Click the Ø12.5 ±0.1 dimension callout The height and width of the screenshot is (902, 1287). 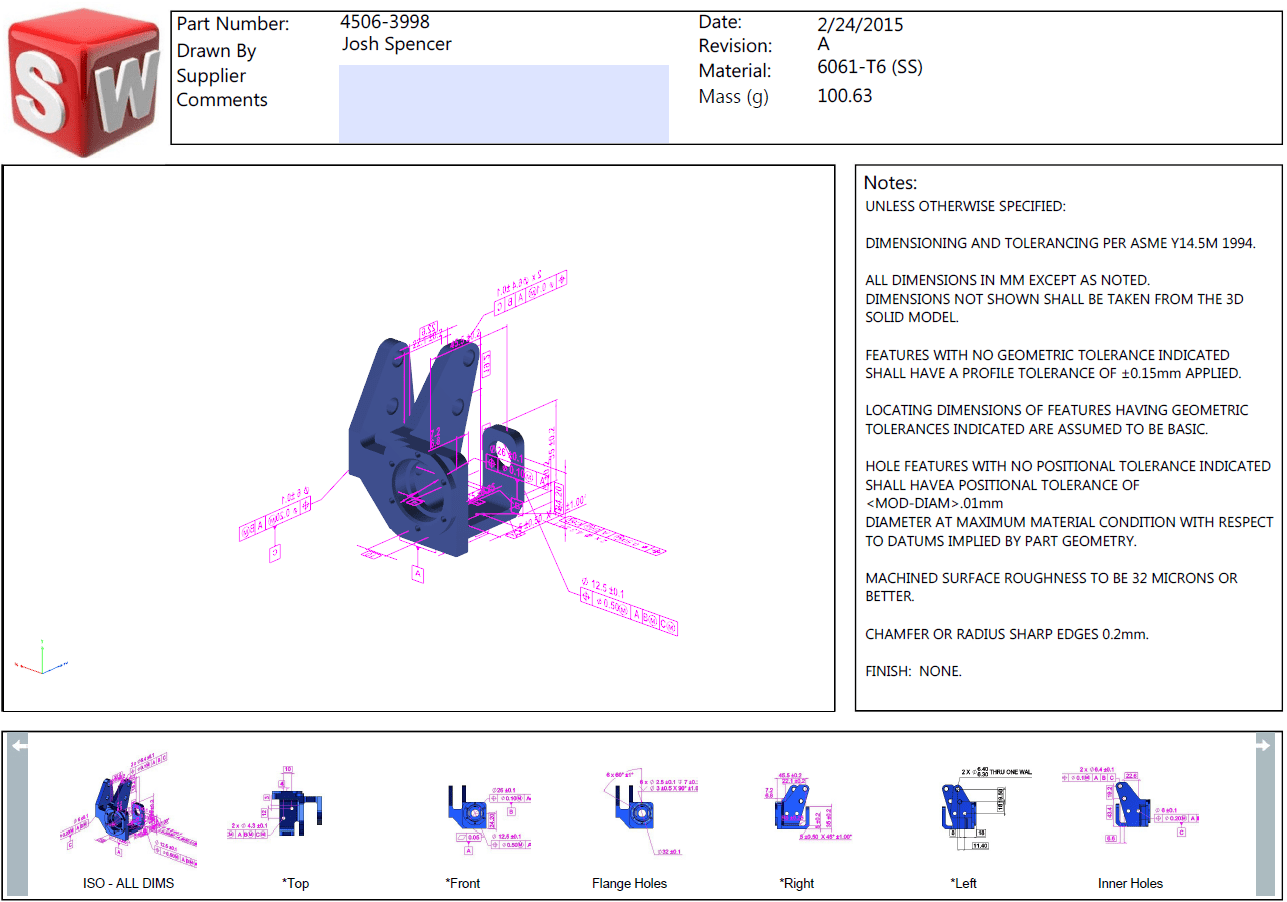click(x=607, y=585)
